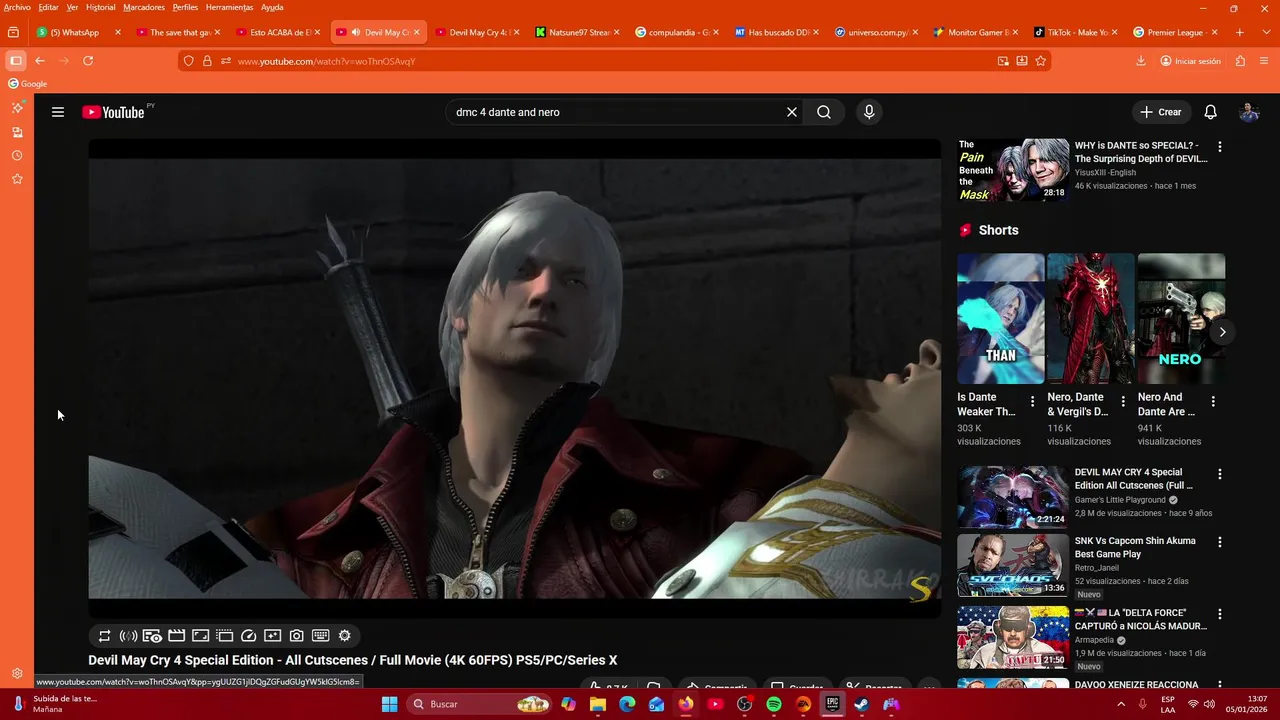
Task: Start voice search with the microphone
Action: pos(869,112)
